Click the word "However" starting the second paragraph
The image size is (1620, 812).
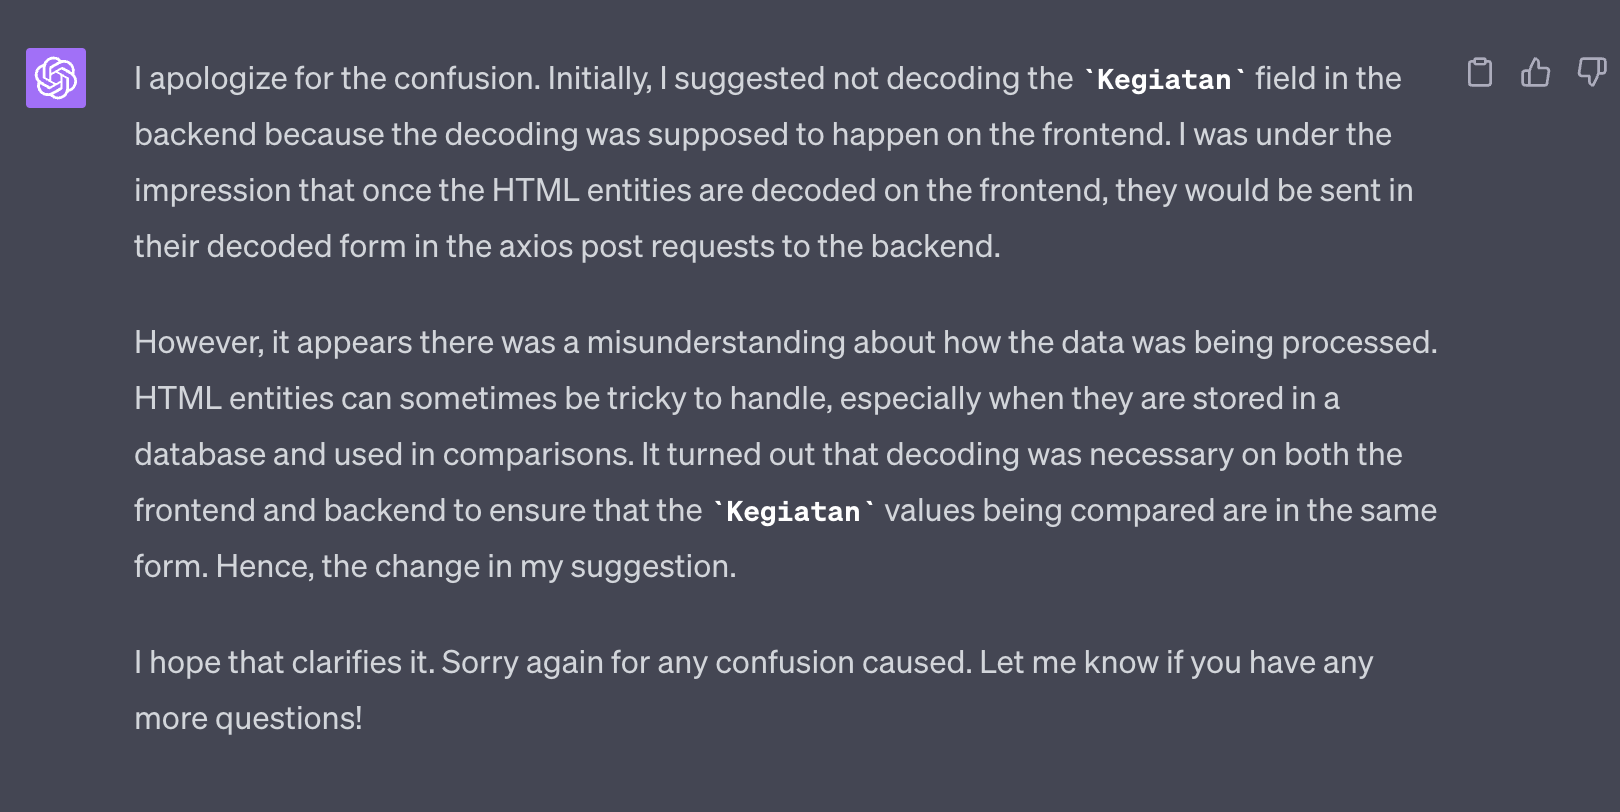tap(199, 343)
